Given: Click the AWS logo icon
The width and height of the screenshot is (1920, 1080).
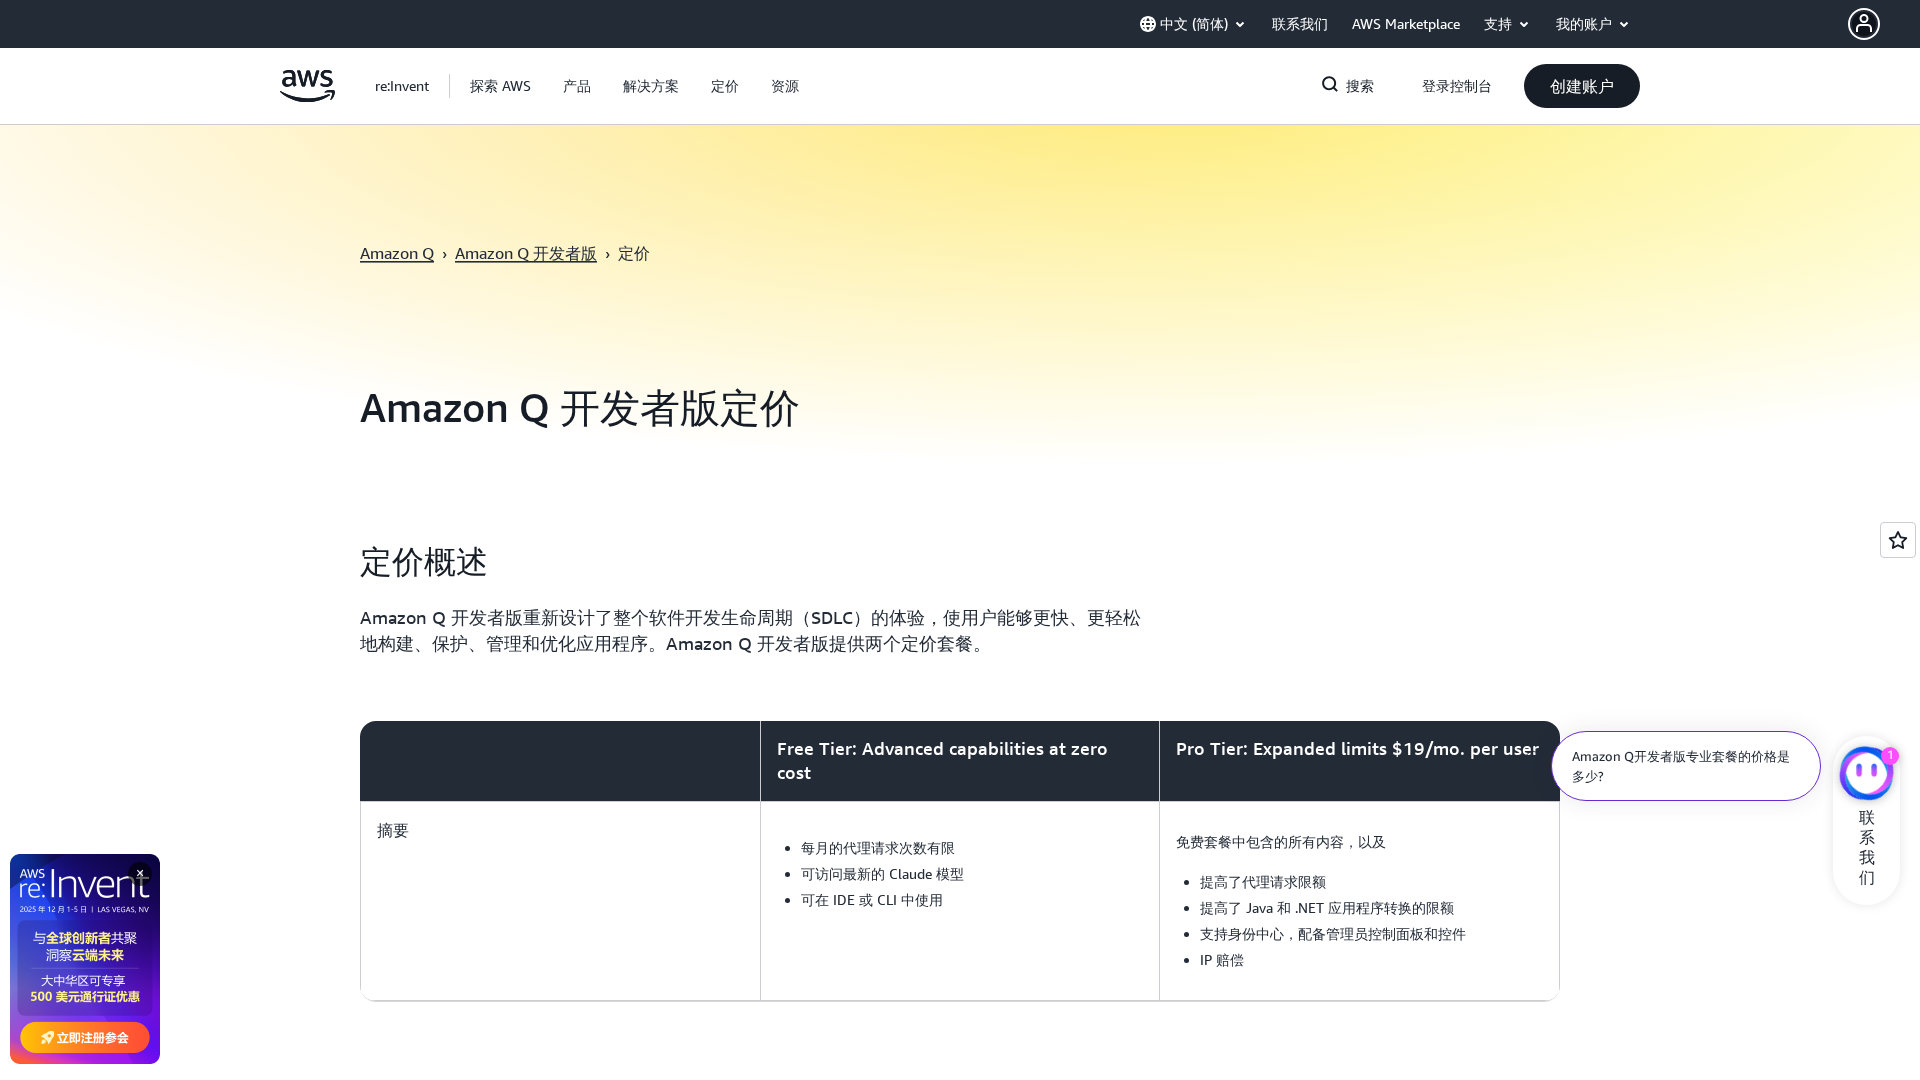Looking at the screenshot, I should [x=307, y=86].
